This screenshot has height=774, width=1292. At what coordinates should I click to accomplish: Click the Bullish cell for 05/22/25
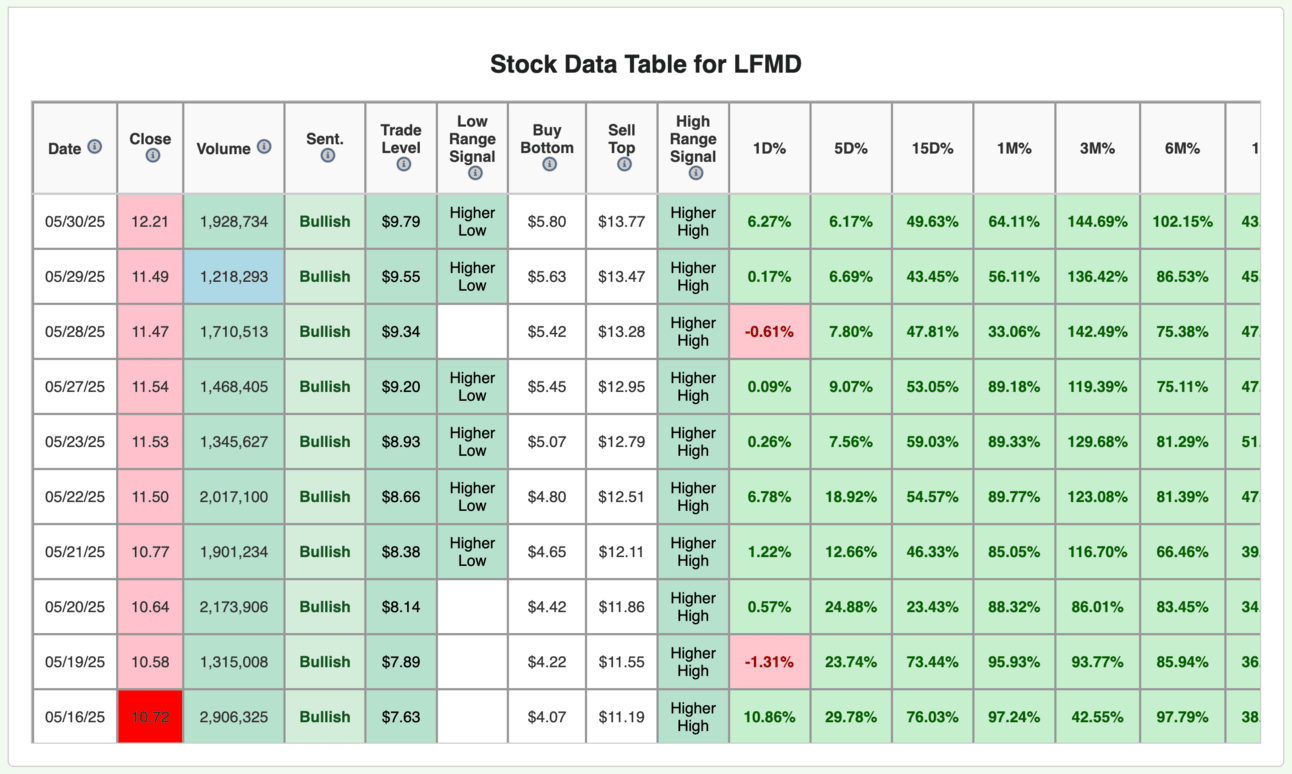click(x=325, y=497)
